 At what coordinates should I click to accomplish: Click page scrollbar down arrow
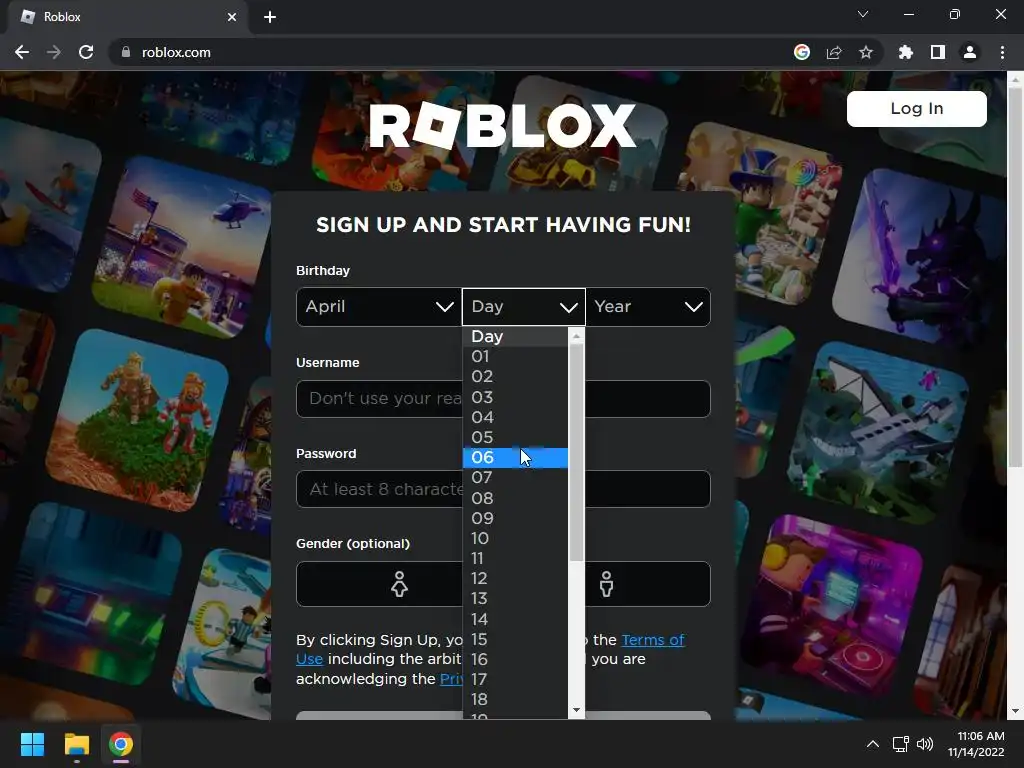[x=1015, y=712]
